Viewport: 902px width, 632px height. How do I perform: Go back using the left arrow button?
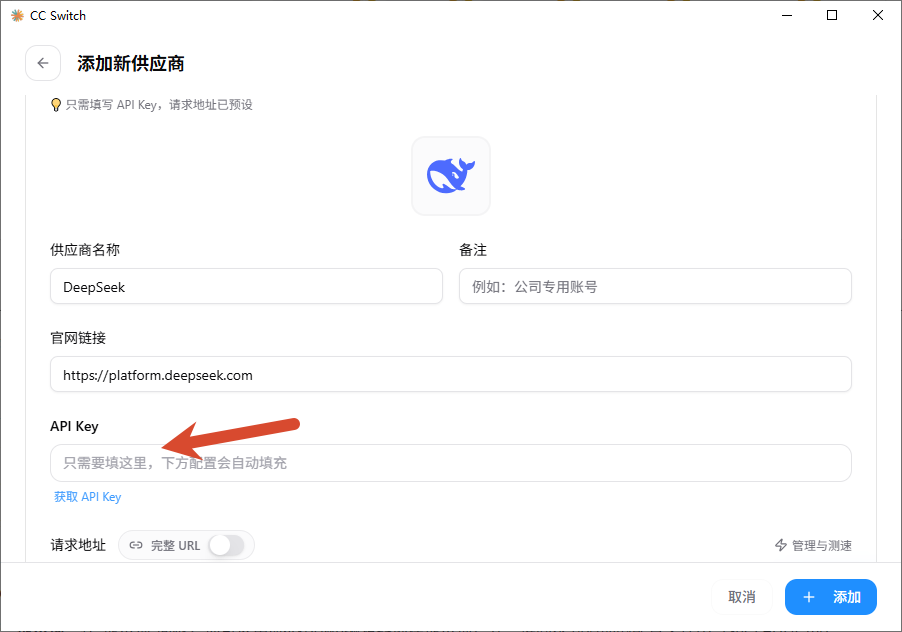(x=43, y=63)
